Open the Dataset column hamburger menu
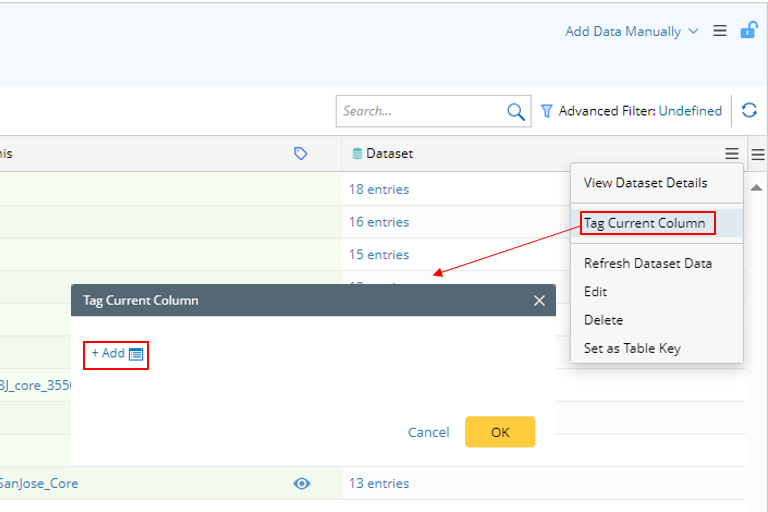 point(732,154)
